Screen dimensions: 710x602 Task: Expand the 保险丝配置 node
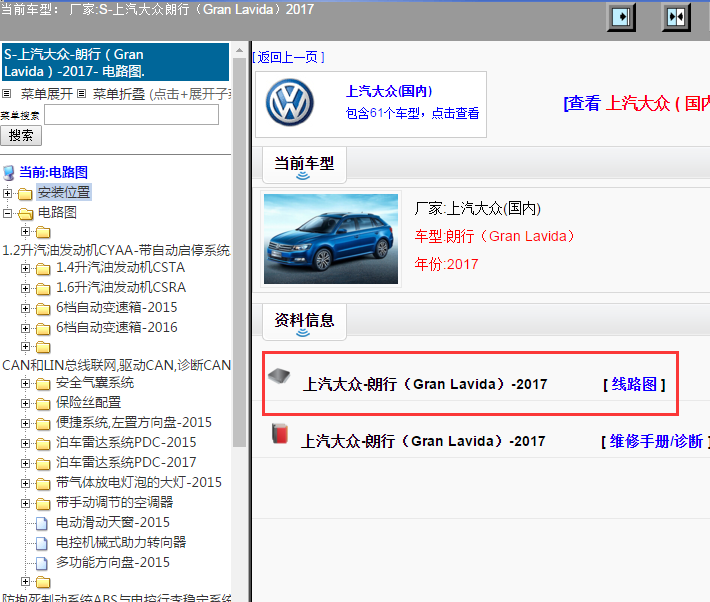tap(25, 403)
